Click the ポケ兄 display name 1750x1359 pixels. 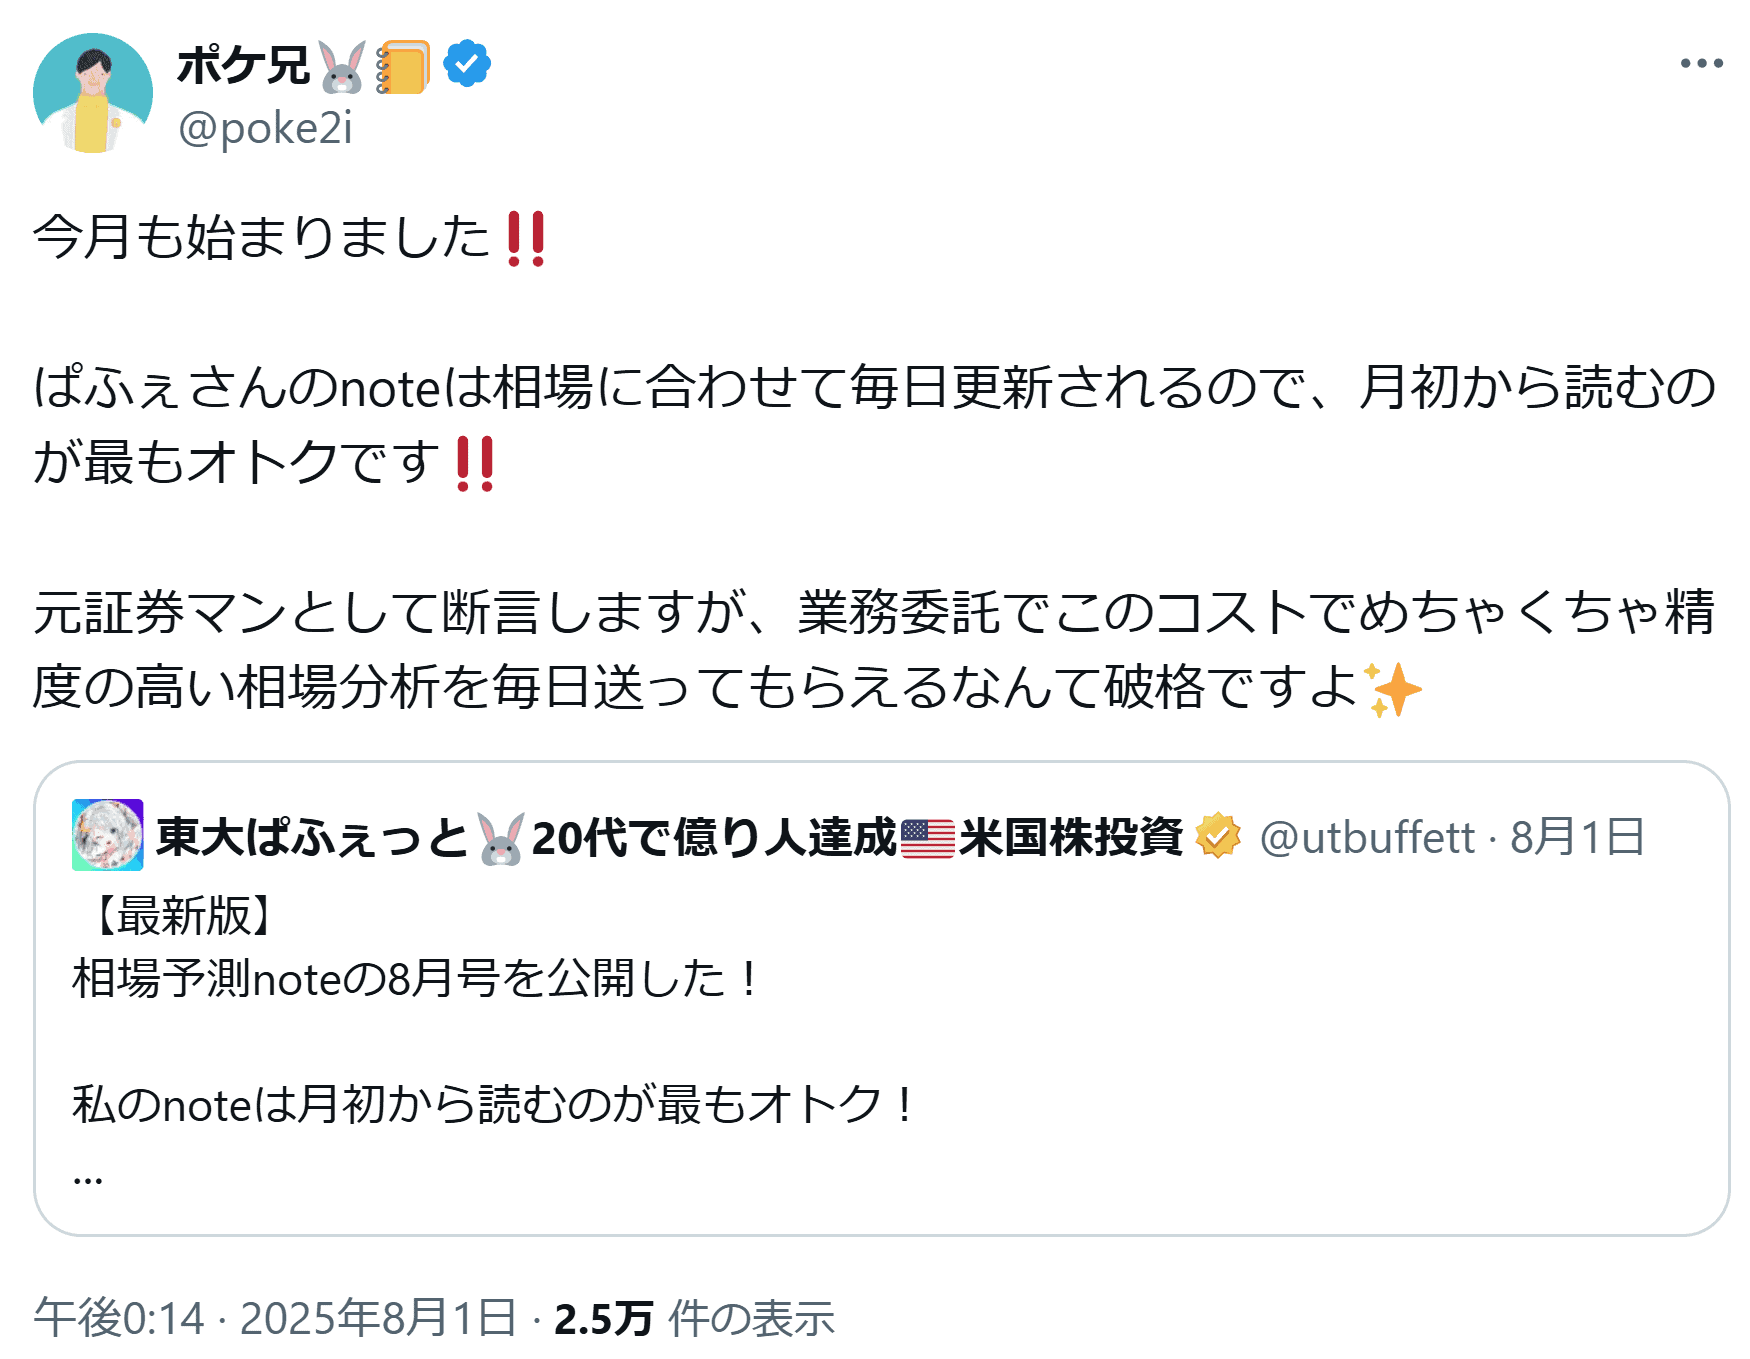pyautogui.click(x=244, y=66)
